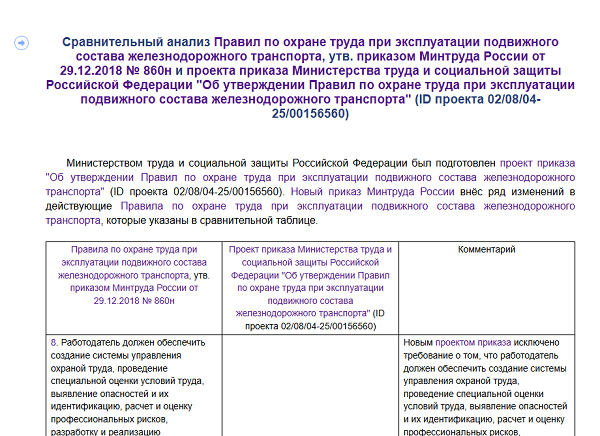This screenshot has height=436, width=600.
Task: Click the blue circled arrow icon beside the title
Action: [21, 42]
